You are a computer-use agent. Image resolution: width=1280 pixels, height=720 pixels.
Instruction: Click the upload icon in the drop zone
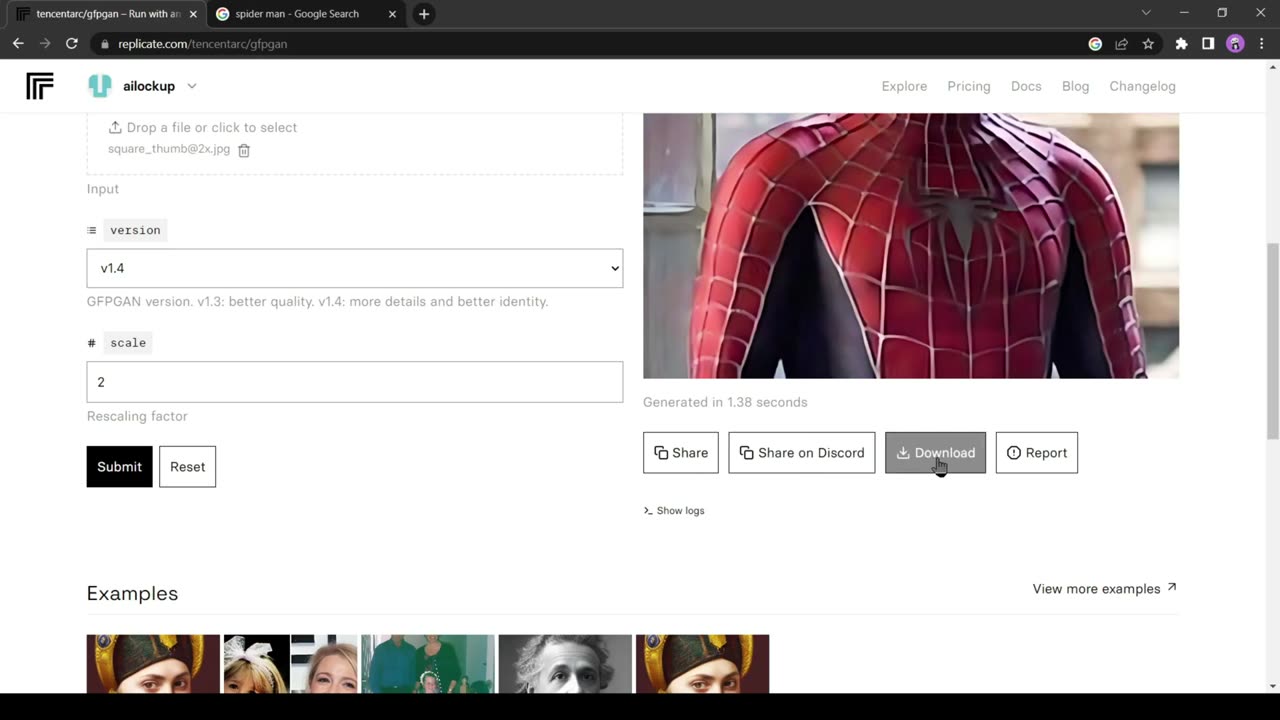[115, 127]
